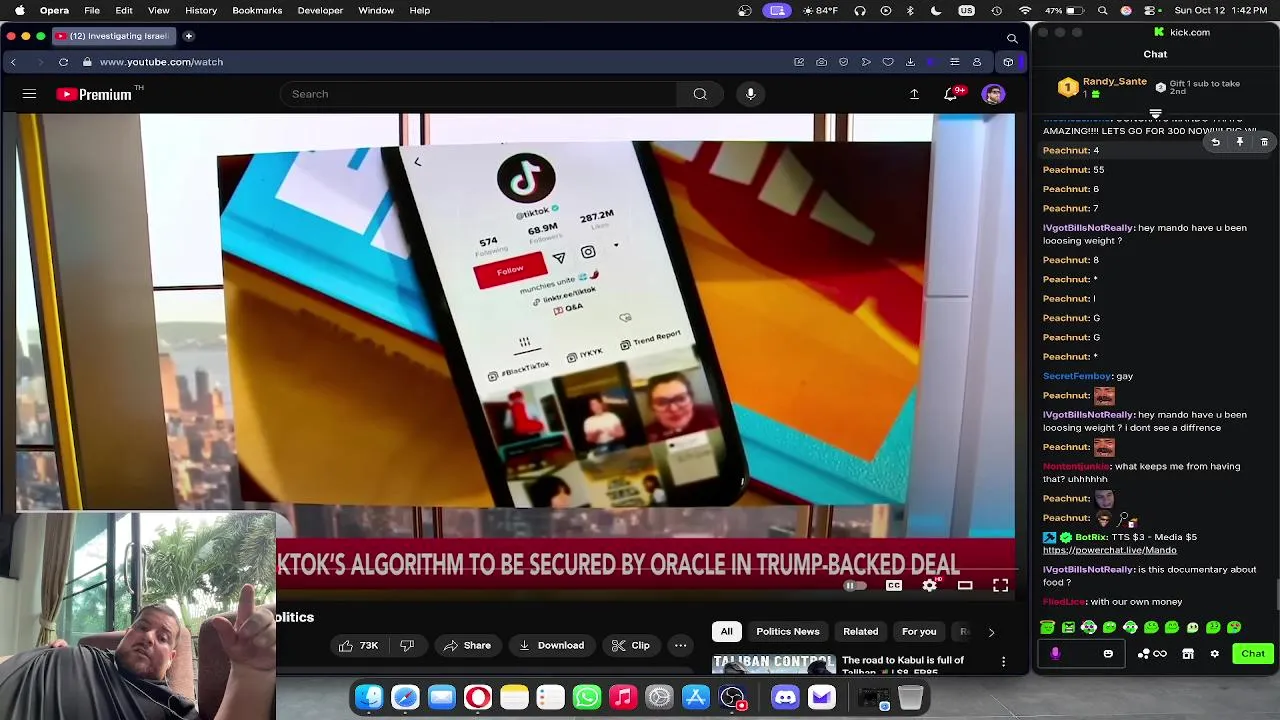Share the video
Viewport: 1280px width, 720px height.
click(x=467, y=646)
